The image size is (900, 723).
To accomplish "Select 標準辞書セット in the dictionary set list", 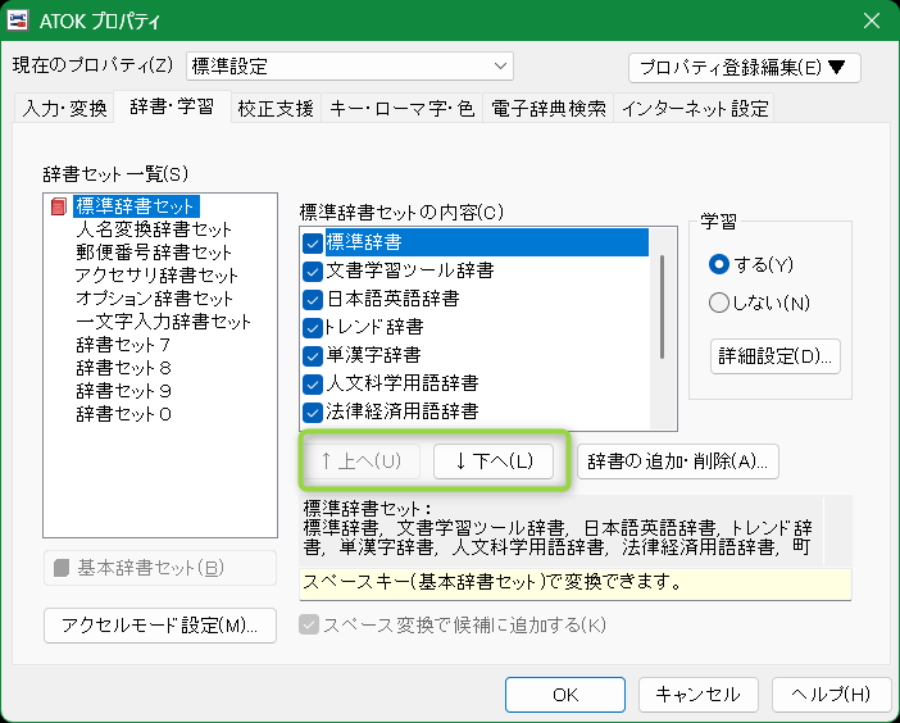I will pos(136,206).
